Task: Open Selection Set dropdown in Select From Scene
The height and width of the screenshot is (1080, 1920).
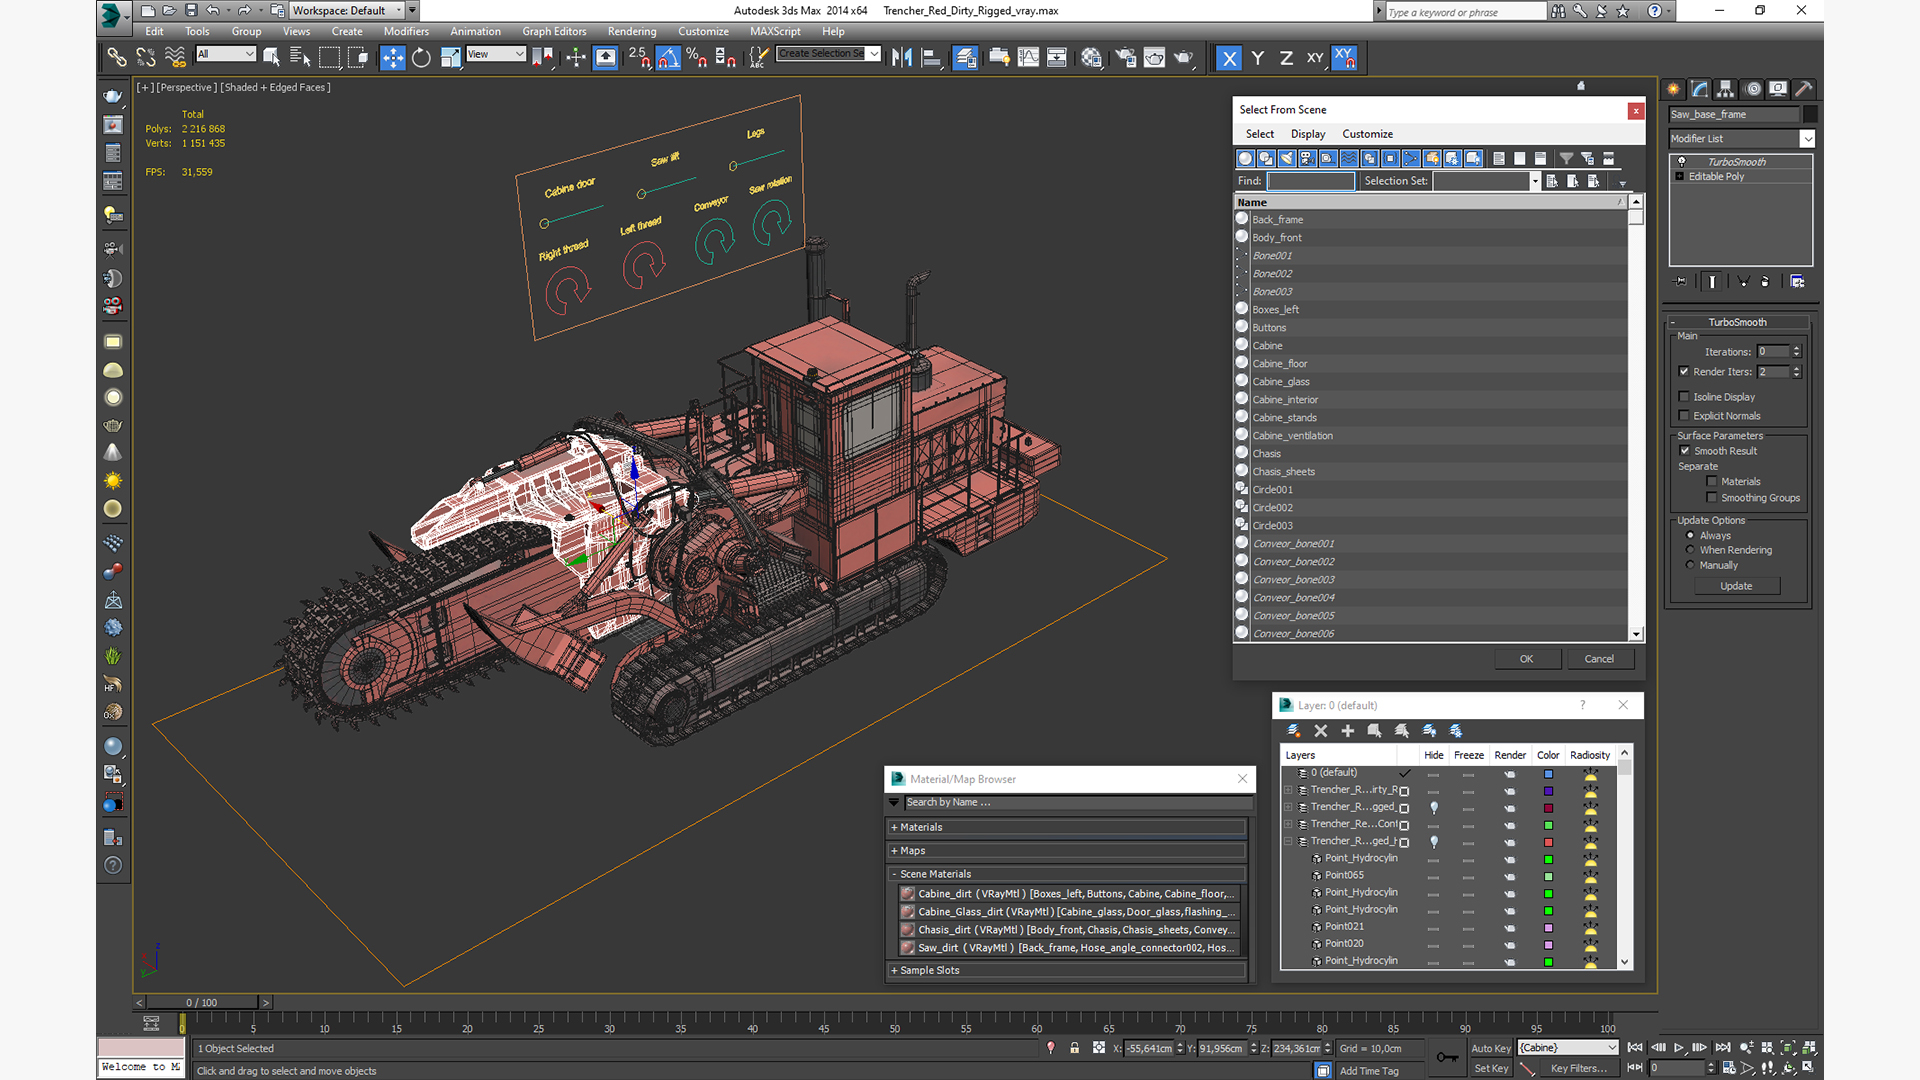Action: [x=1534, y=181]
